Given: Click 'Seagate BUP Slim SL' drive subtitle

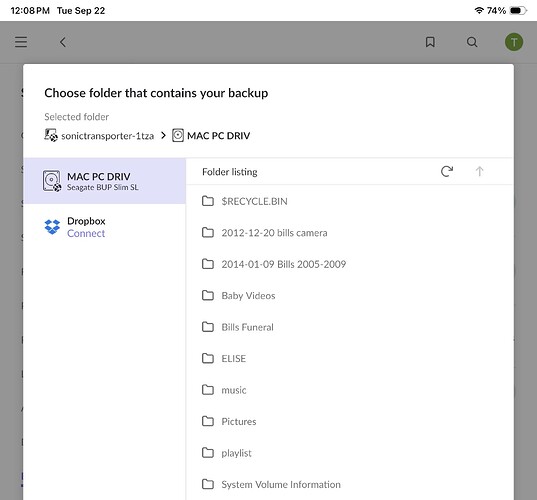Looking at the screenshot, I should click(x=103, y=187).
